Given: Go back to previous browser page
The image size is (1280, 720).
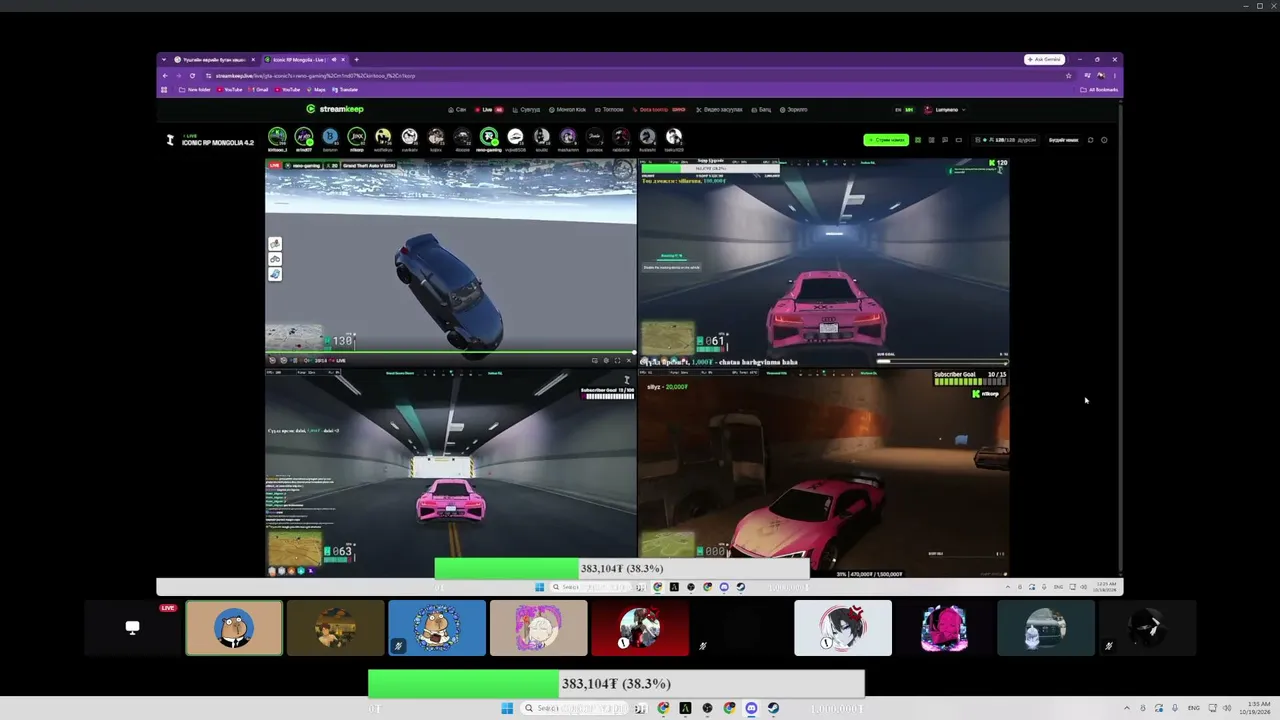Looking at the screenshot, I should tap(165, 76).
